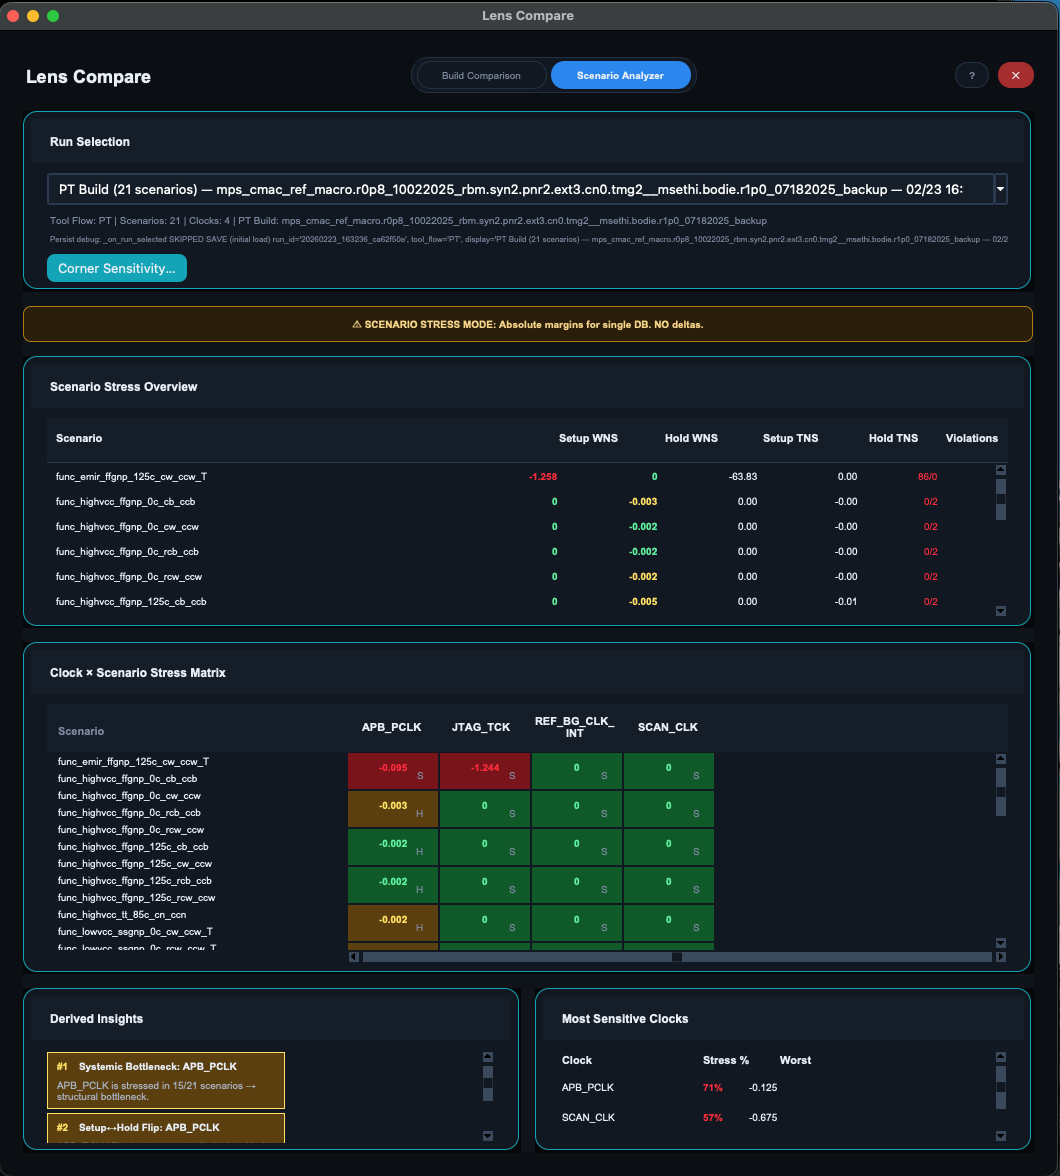Screen dimensions: 1060x1176
Task: Click the Corner Sensitivity button
Action: [116, 268]
